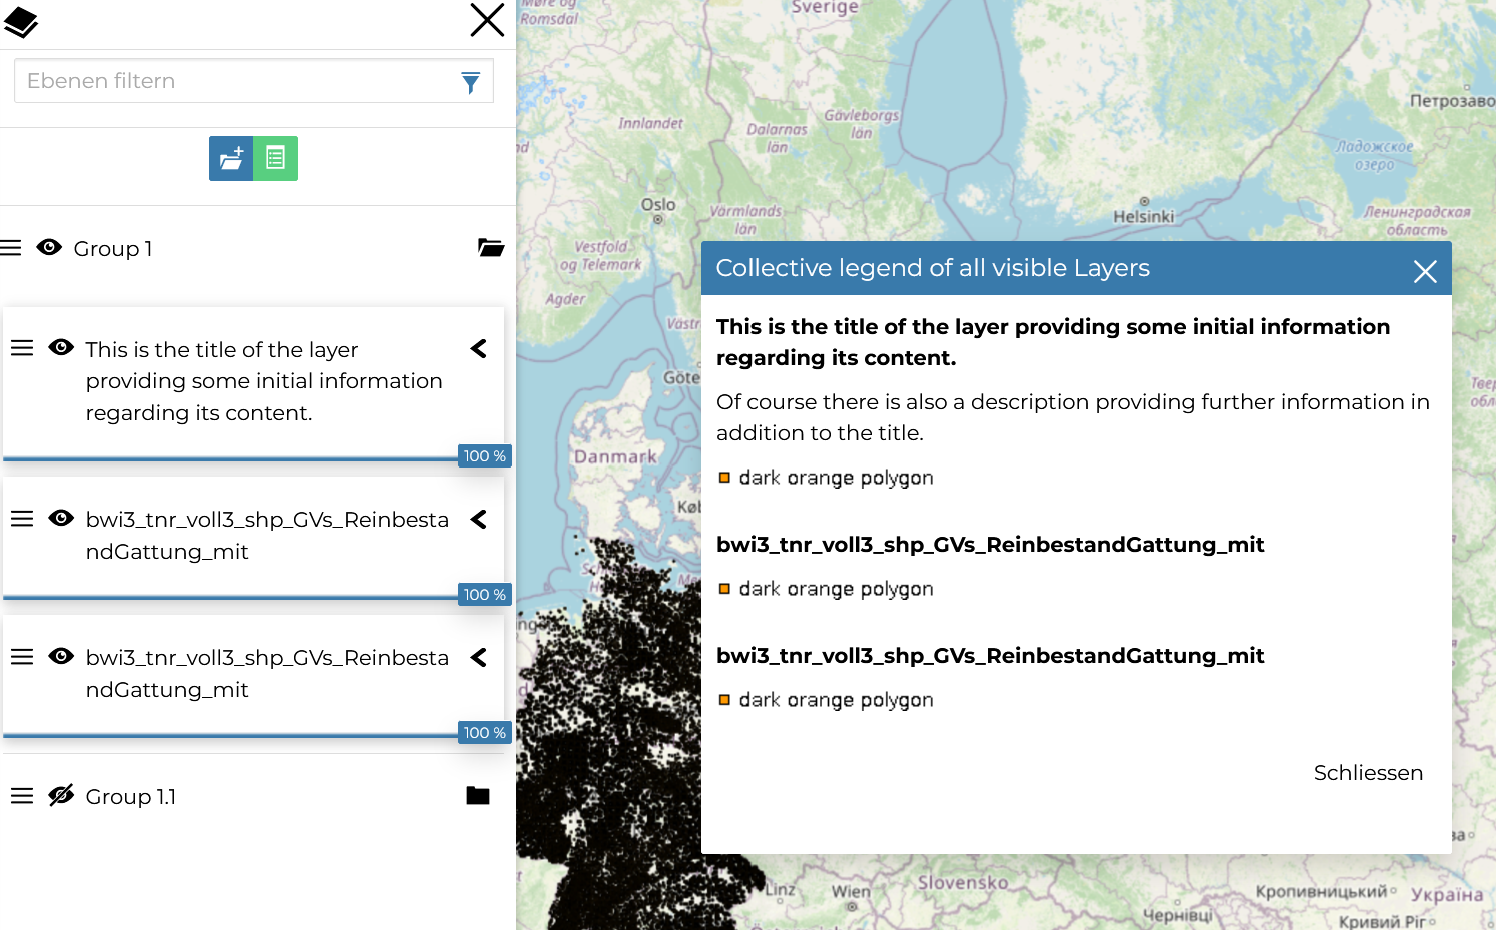Click the '100 %' opacity badge of the titled layer
This screenshot has width=1496, height=930.
[x=485, y=456]
